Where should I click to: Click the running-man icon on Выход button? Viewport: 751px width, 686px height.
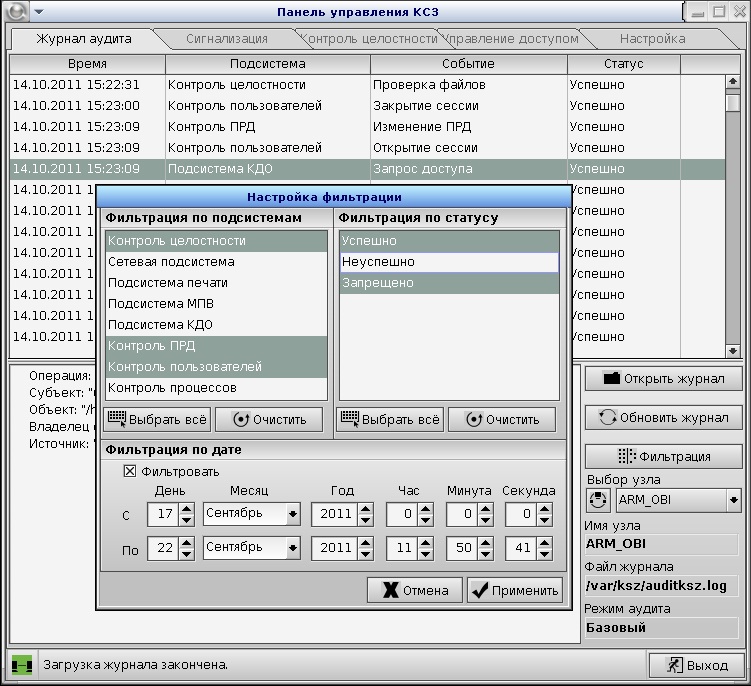674,665
